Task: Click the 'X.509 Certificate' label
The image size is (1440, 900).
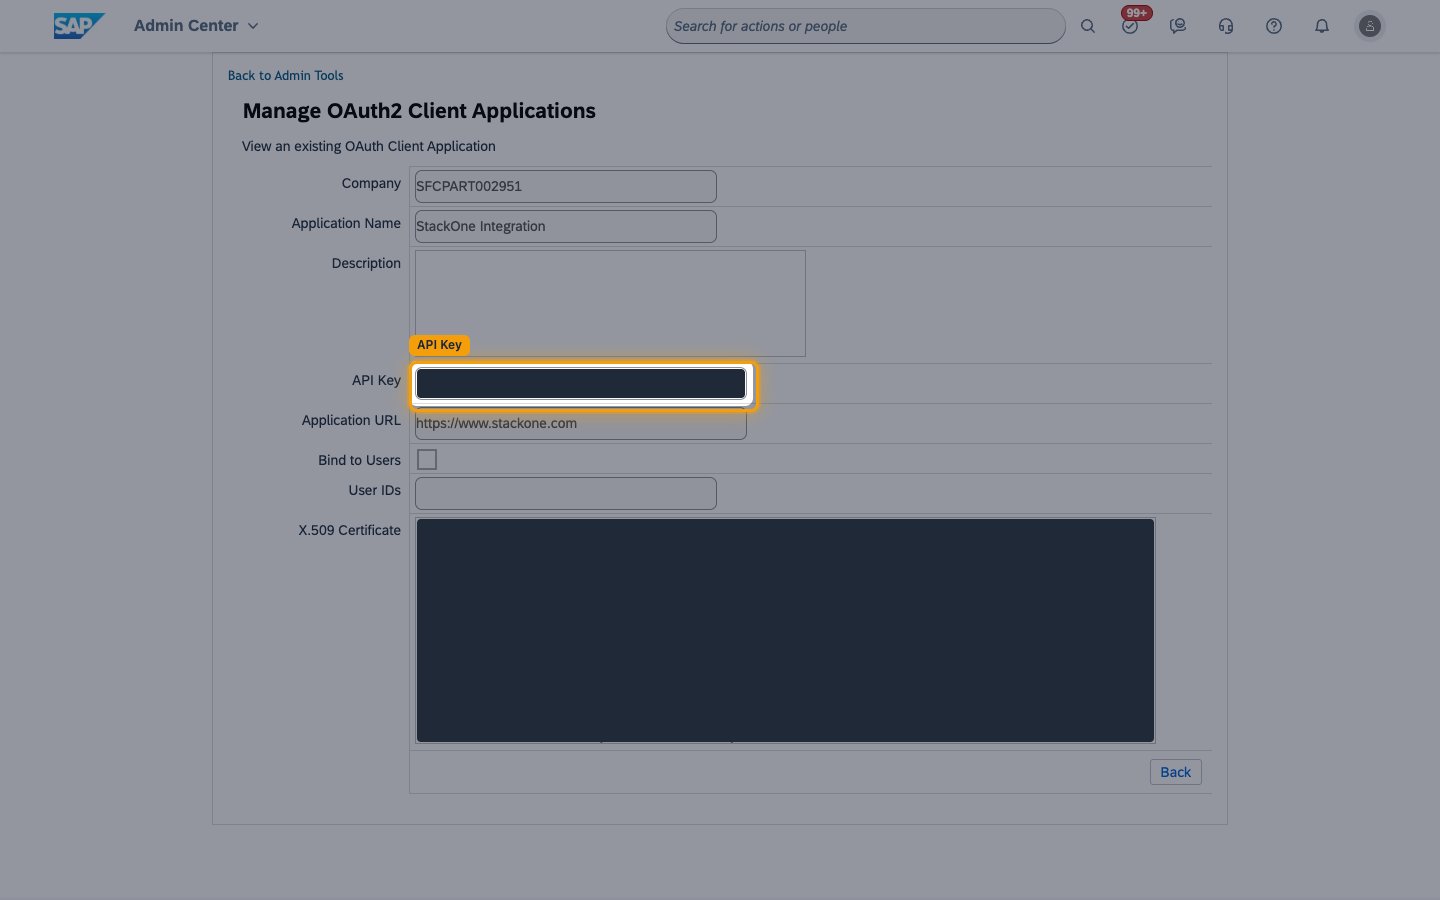Action: tap(349, 530)
